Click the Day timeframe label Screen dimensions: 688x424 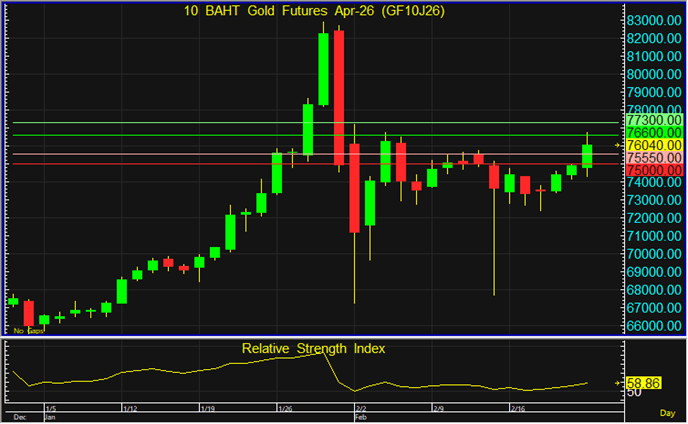pyautogui.click(x=666, y=413)
